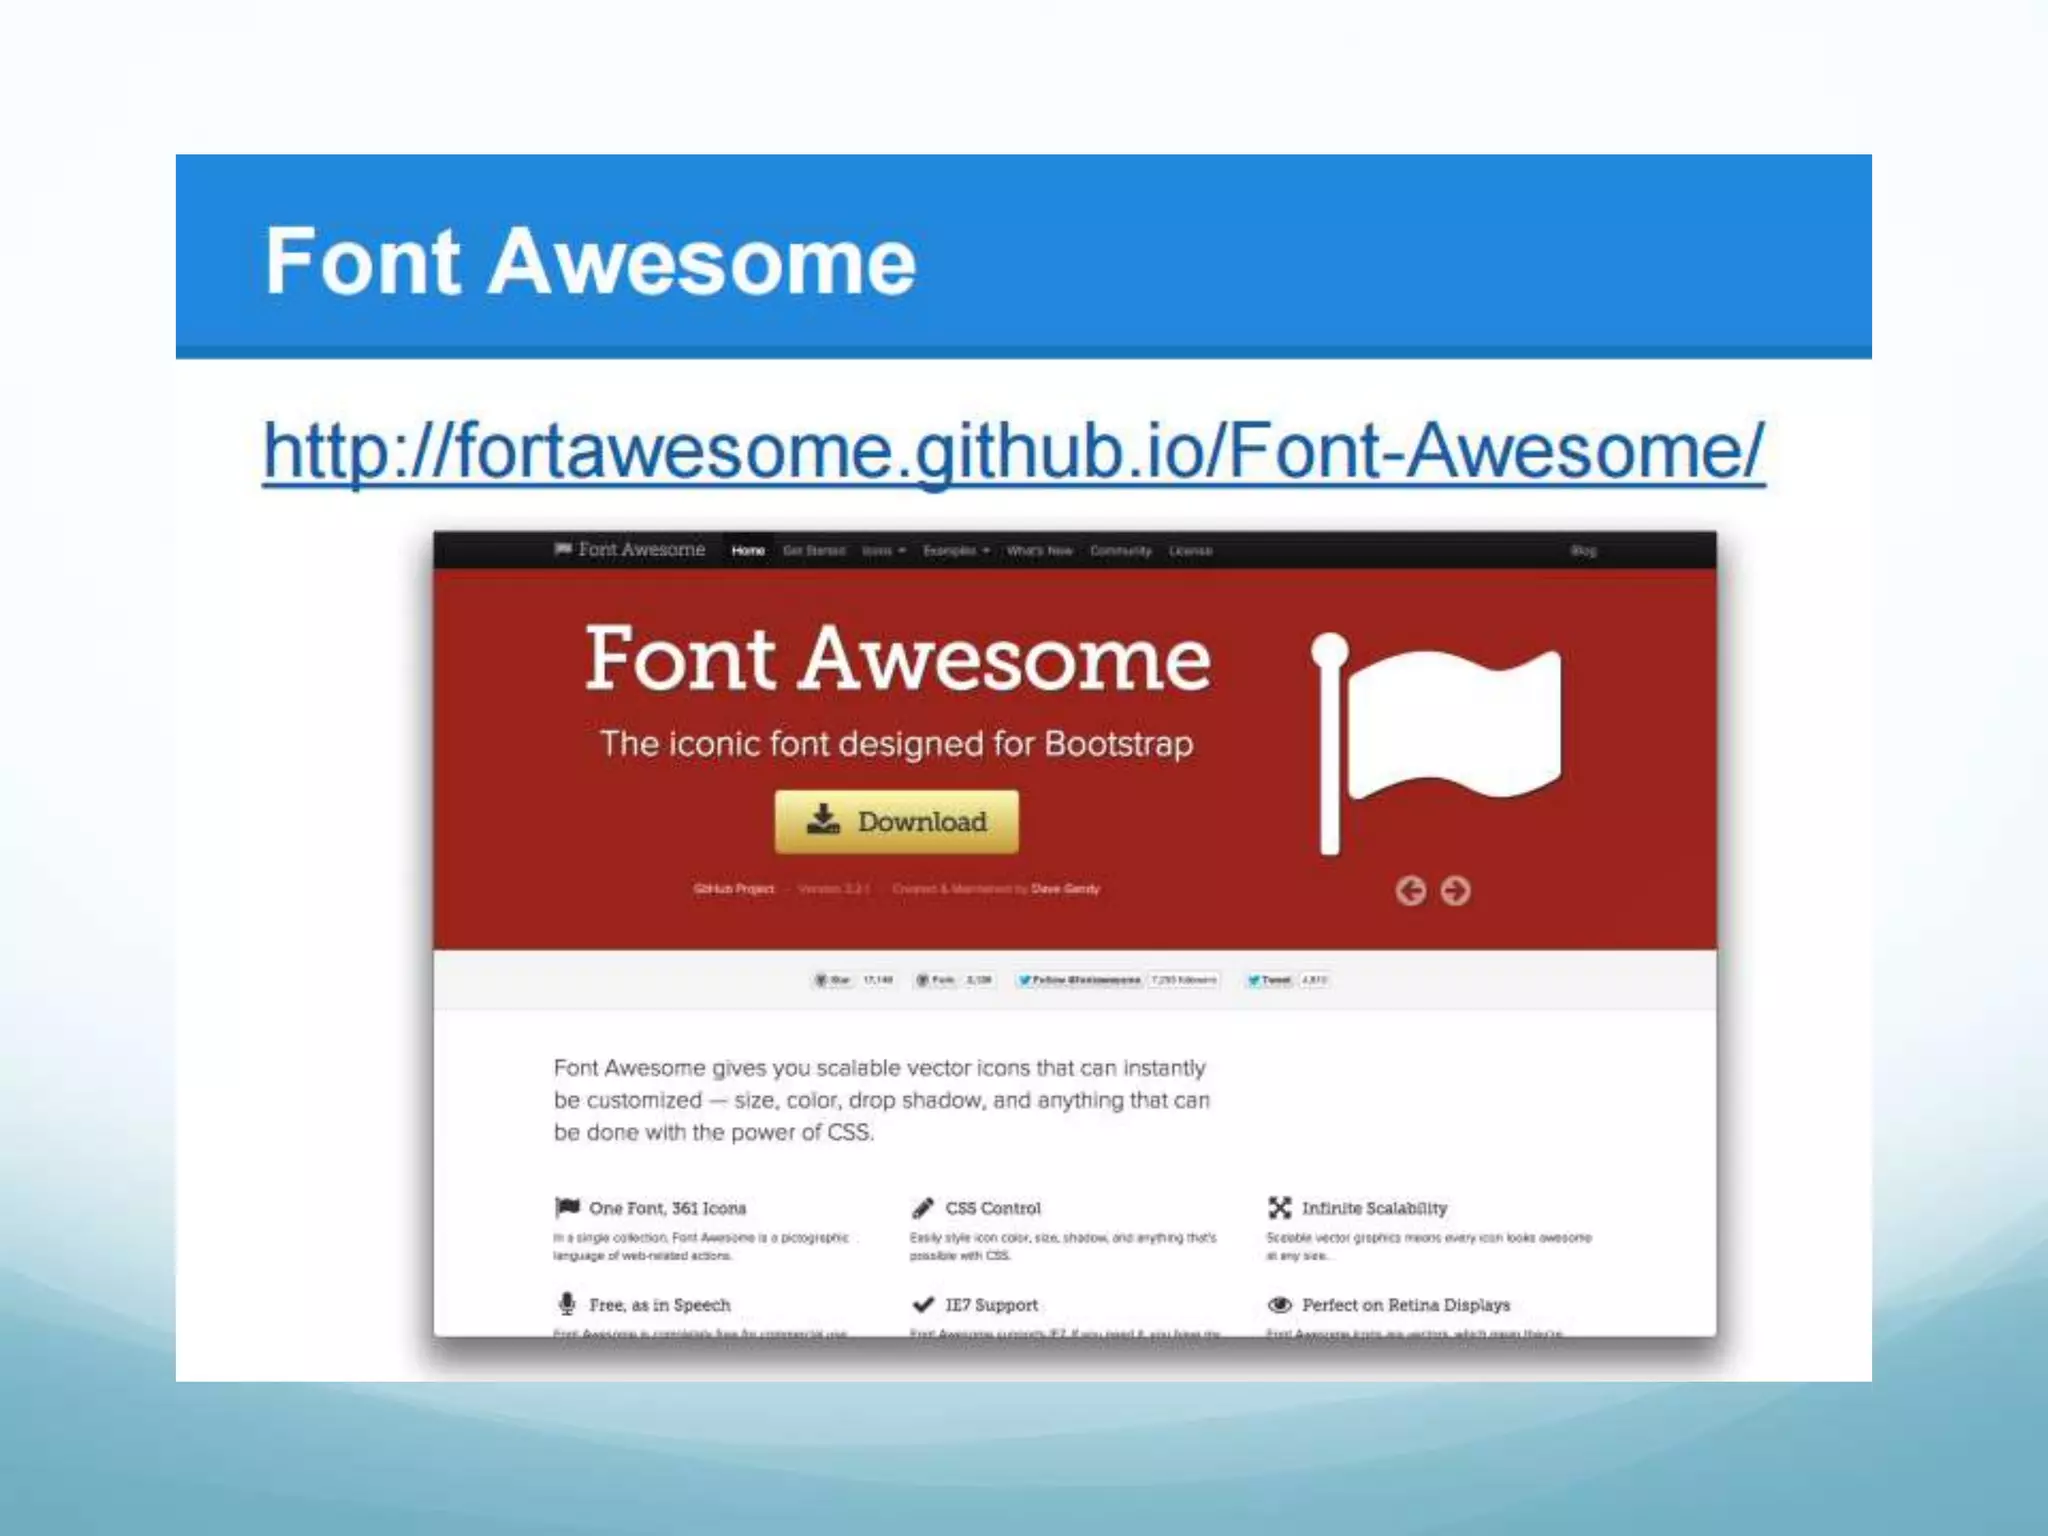Open the Get Started nav item
The height and width of the screenshot is (1536, 2048).
[813, 551]
